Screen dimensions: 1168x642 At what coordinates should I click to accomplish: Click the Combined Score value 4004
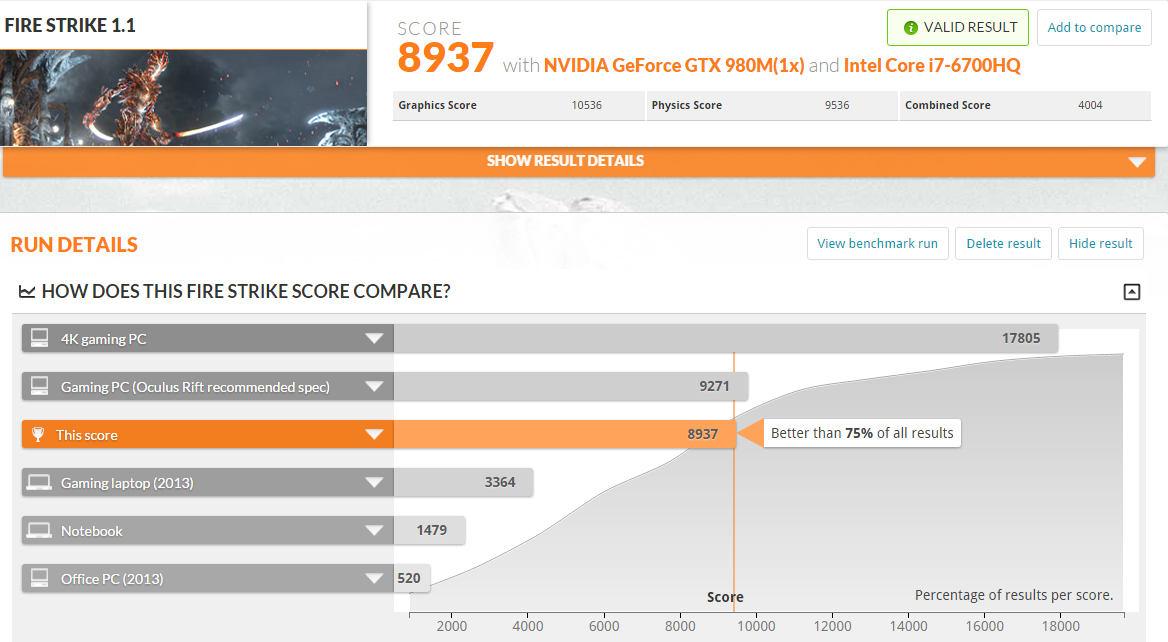(x=1090, y=105)
